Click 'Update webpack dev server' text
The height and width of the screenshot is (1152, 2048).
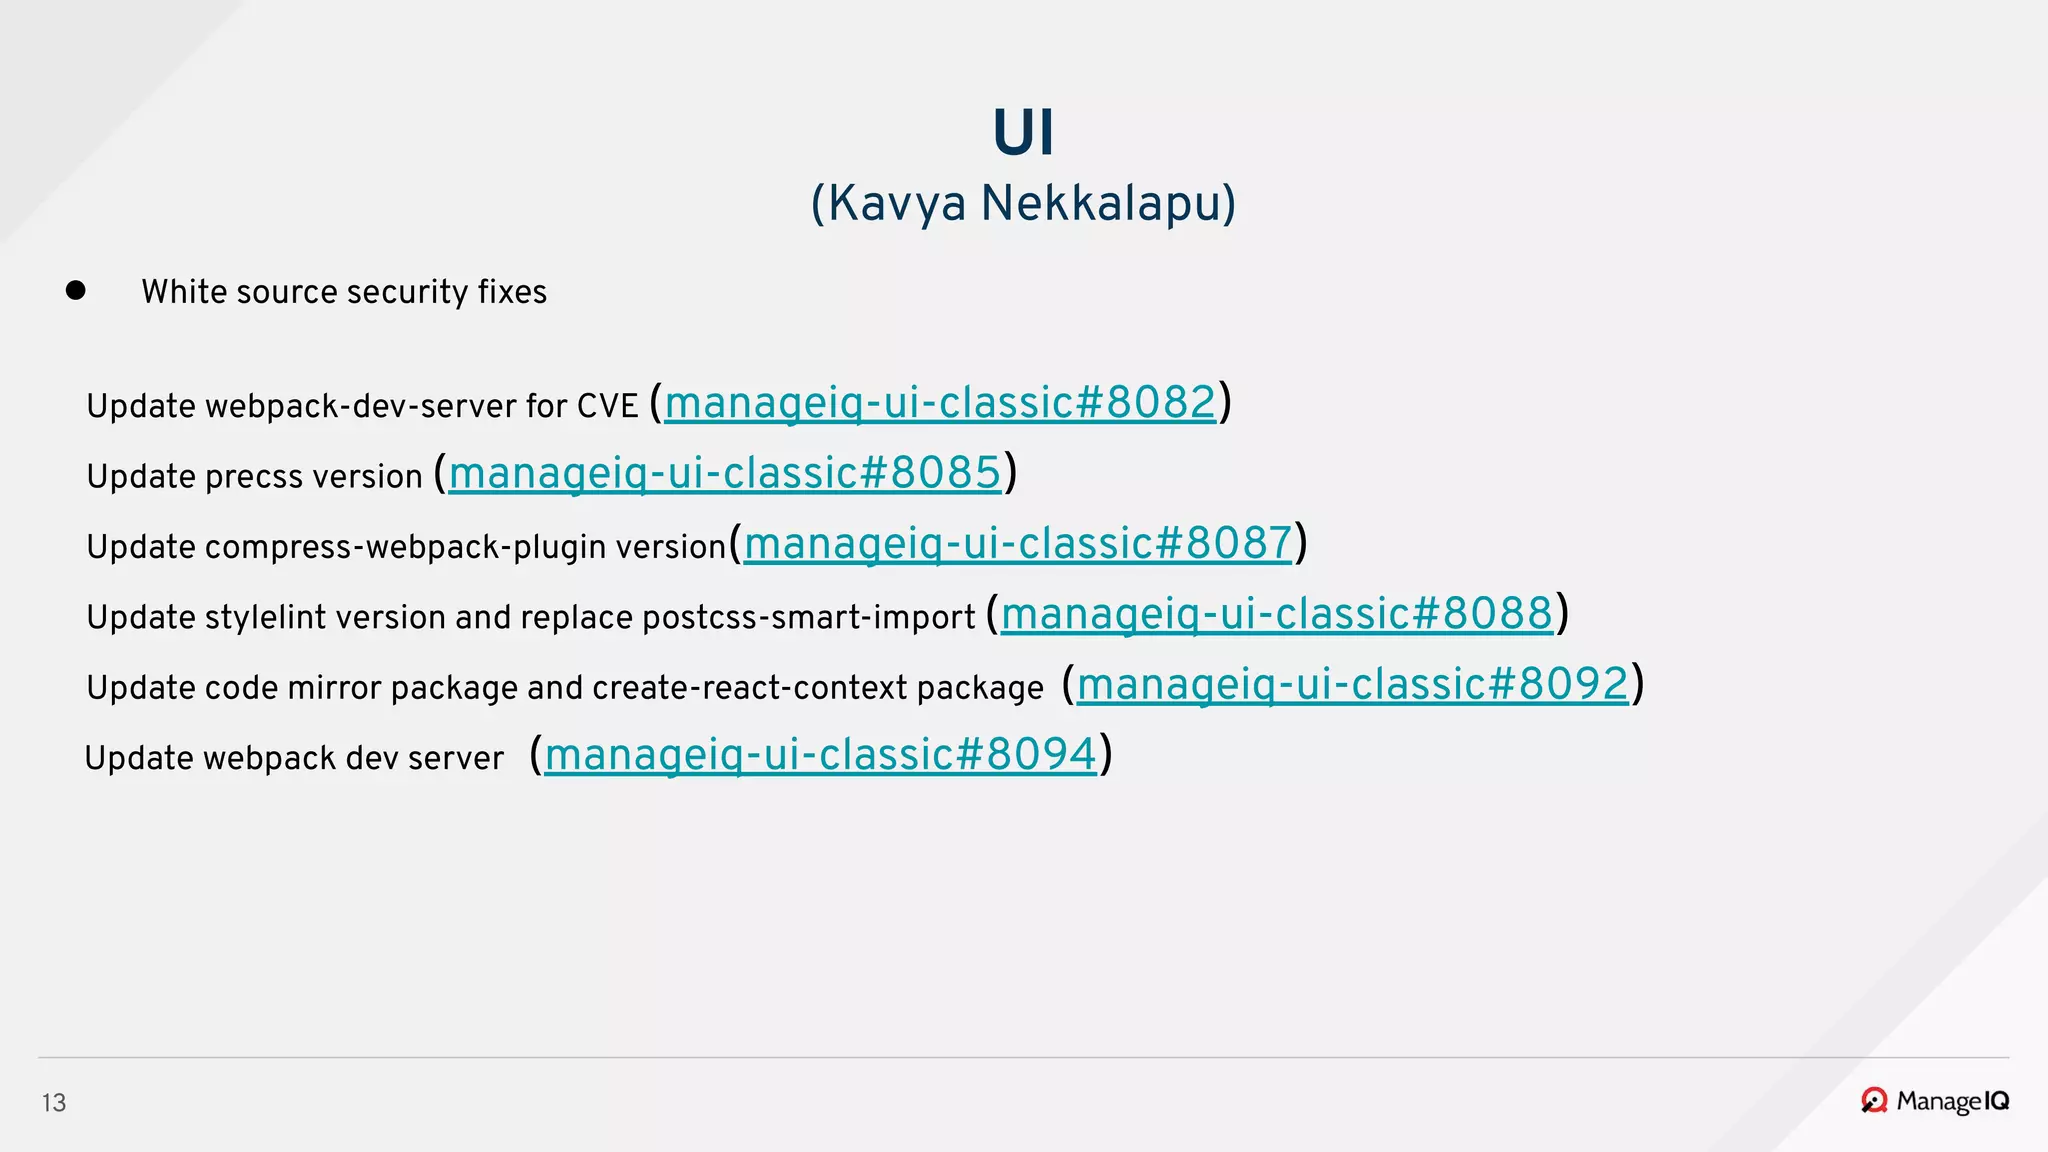coord(294,758)
